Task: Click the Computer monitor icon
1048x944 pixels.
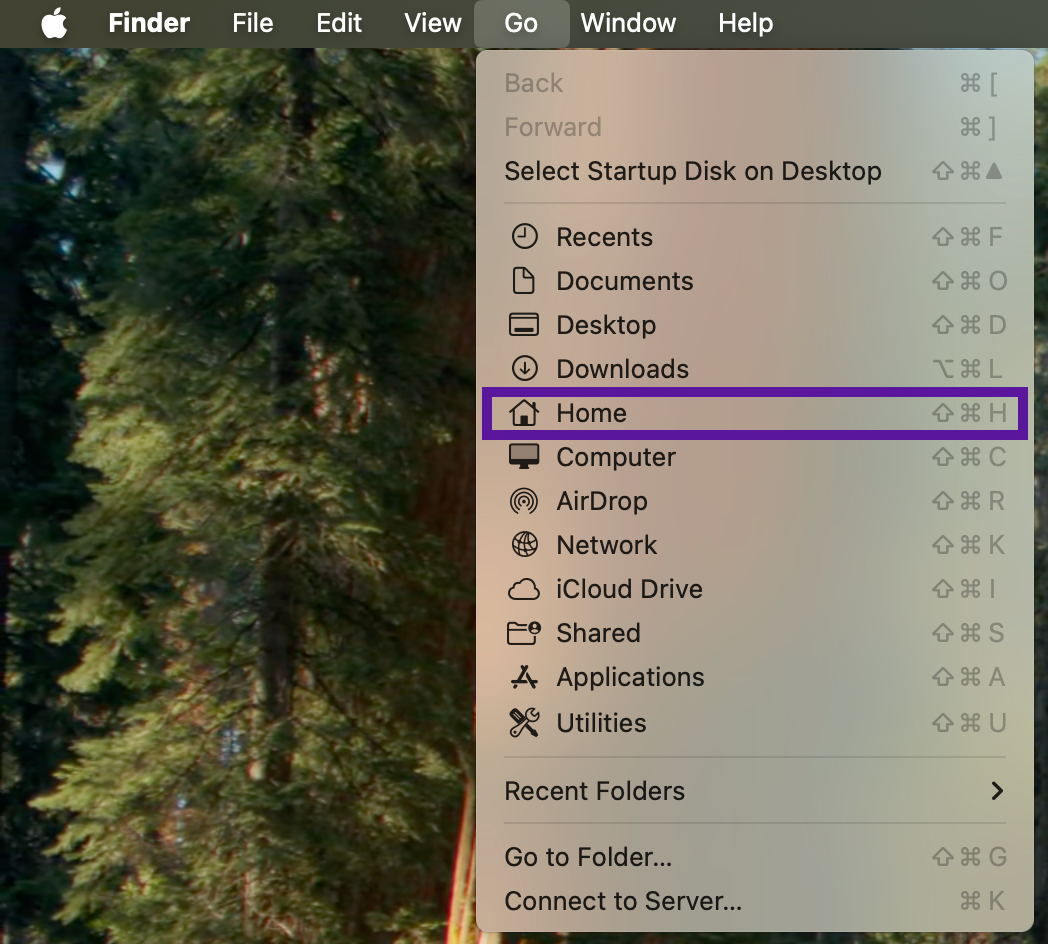Action: pos(524,457)
